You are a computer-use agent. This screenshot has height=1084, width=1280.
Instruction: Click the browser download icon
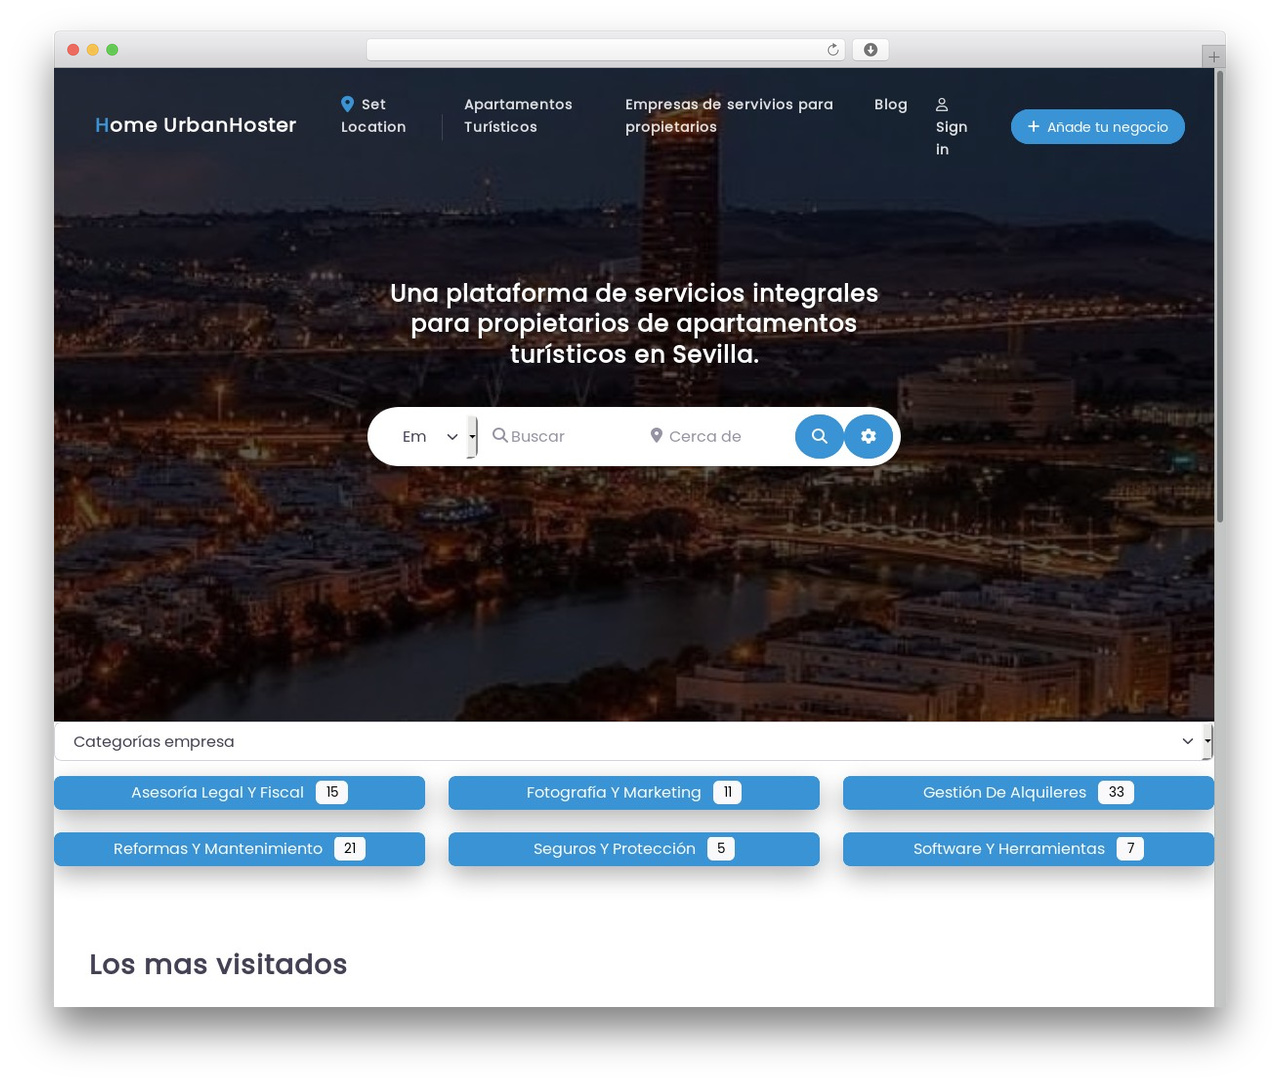coord(871,50)
